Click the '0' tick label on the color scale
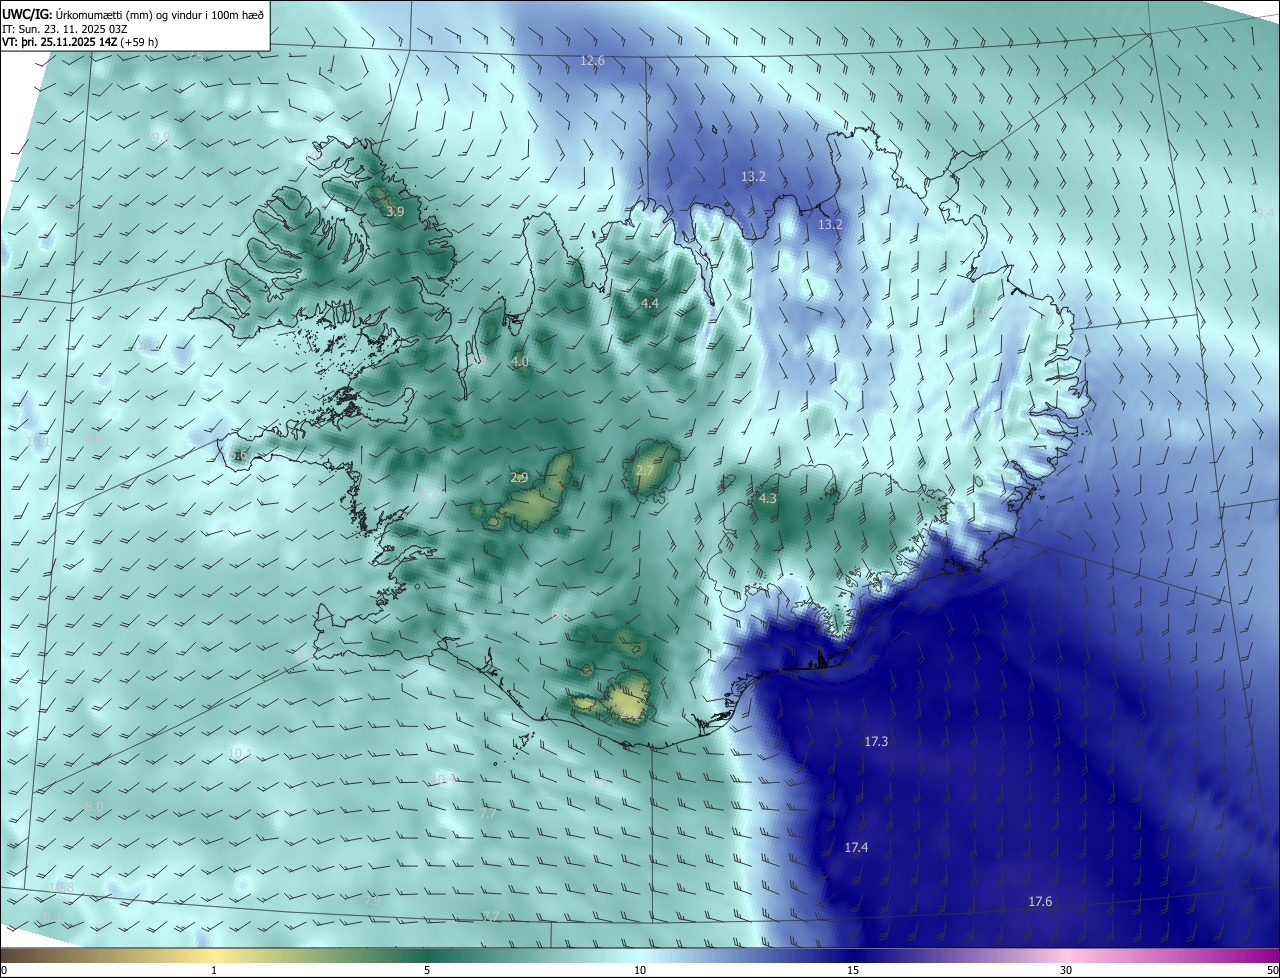The image size is (1280, 978). tap(4, 971)
